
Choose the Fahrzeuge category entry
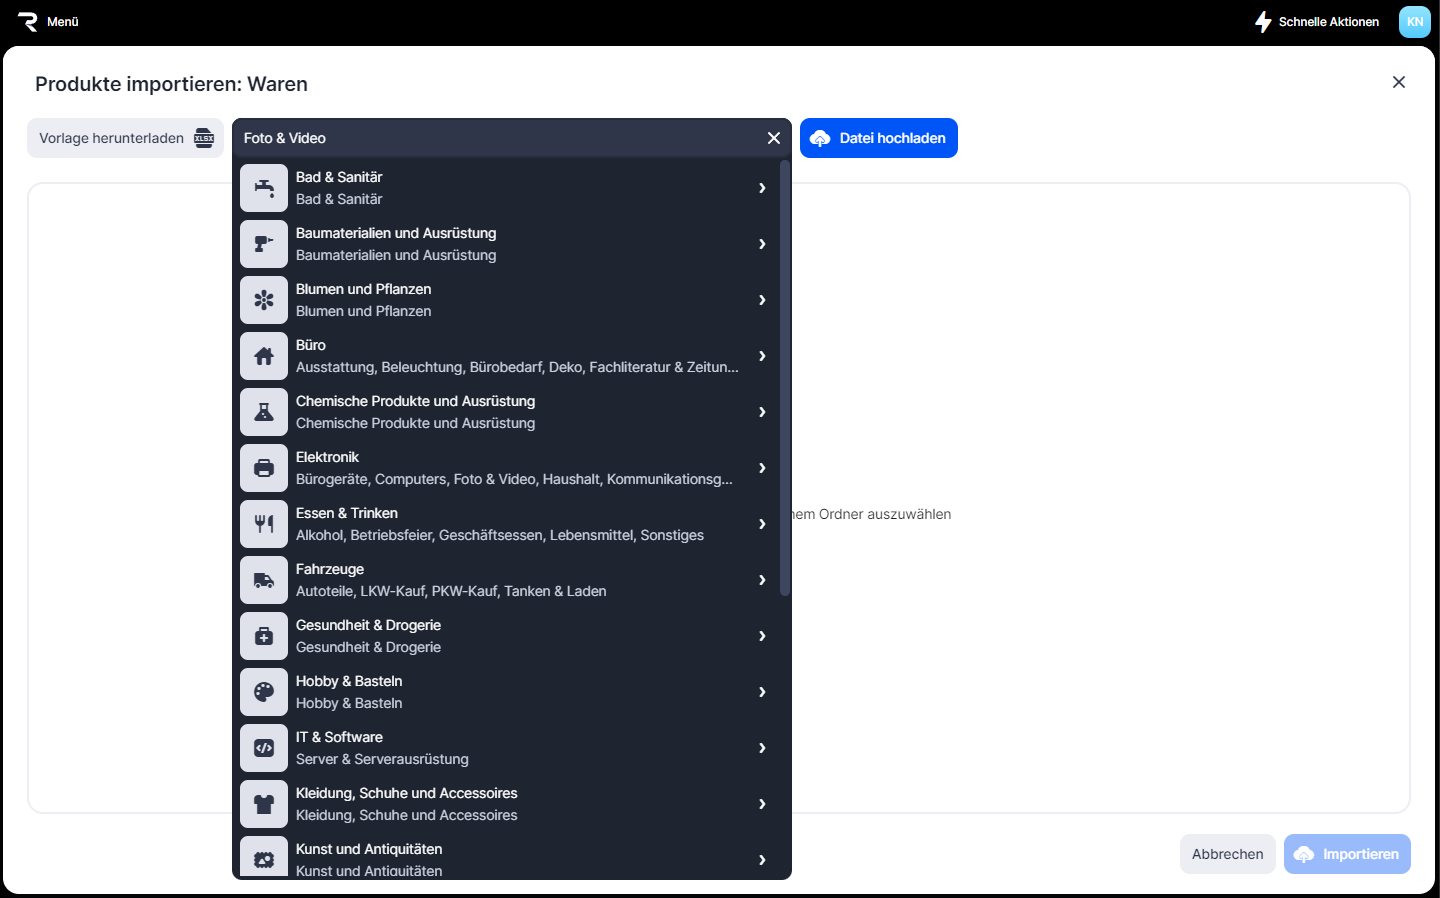[x=500, y=580]
